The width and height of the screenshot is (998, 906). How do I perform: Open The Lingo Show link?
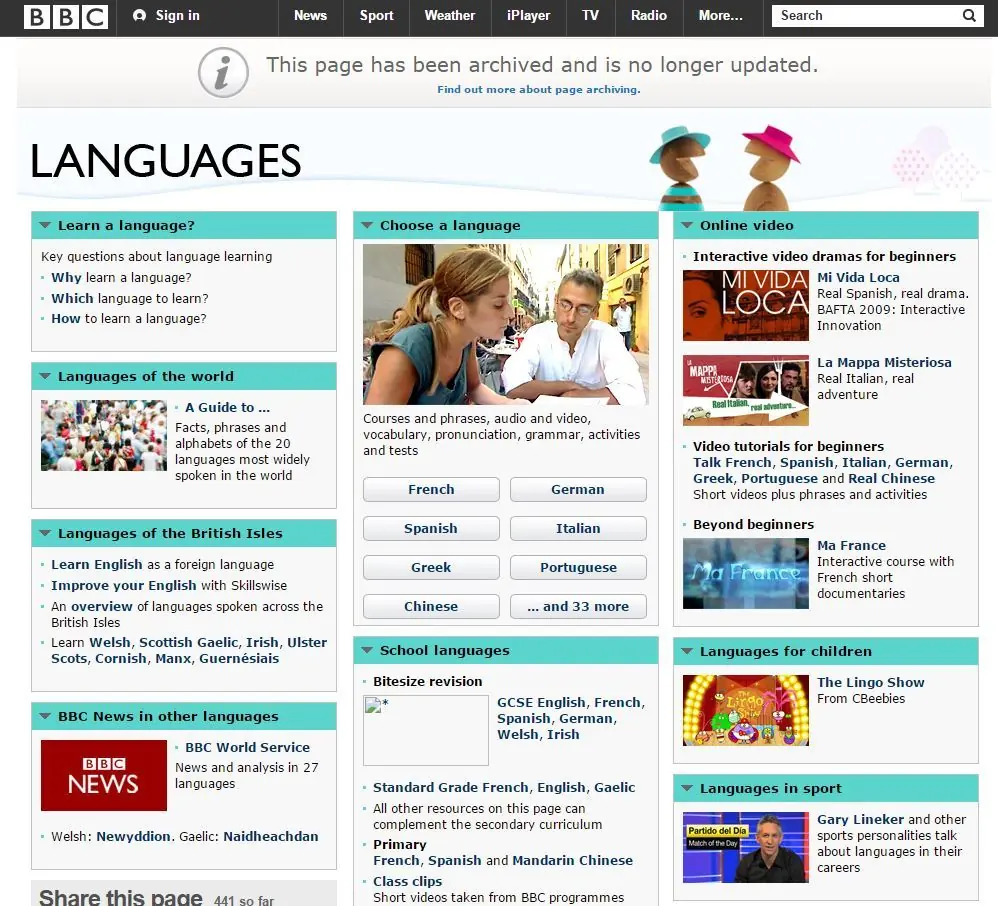coord(870,683)
